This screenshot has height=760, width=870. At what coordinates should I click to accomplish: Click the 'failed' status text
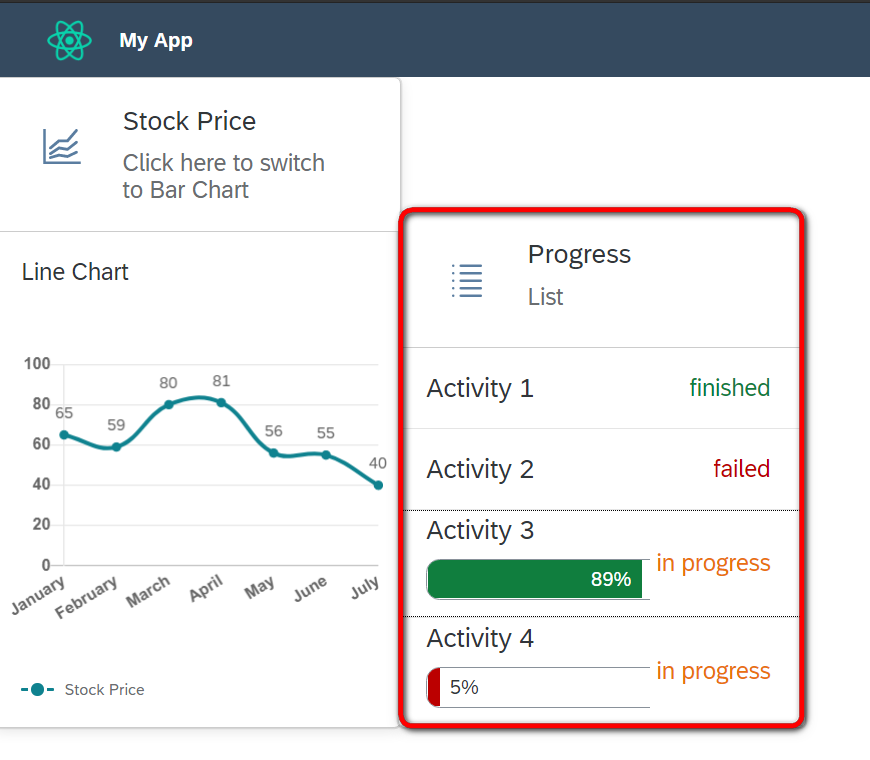tap(741, 469)
